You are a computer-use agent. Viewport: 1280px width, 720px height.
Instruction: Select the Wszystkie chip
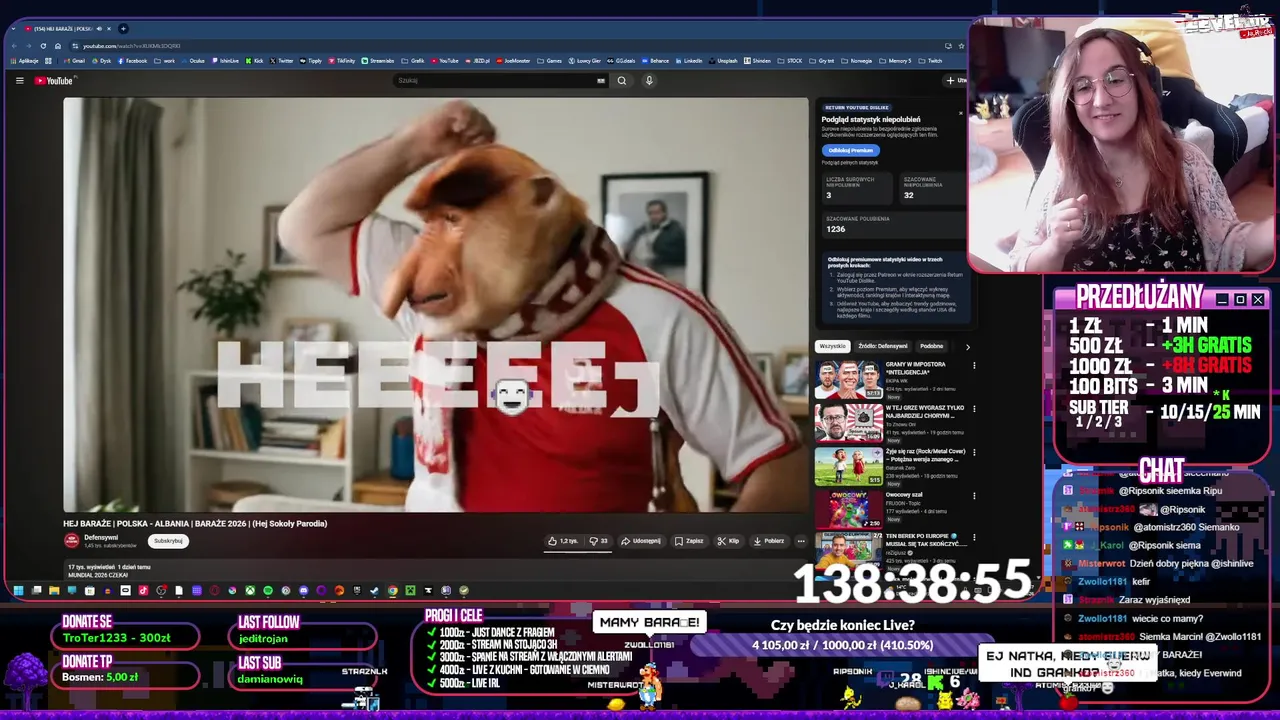coord(832,346)
